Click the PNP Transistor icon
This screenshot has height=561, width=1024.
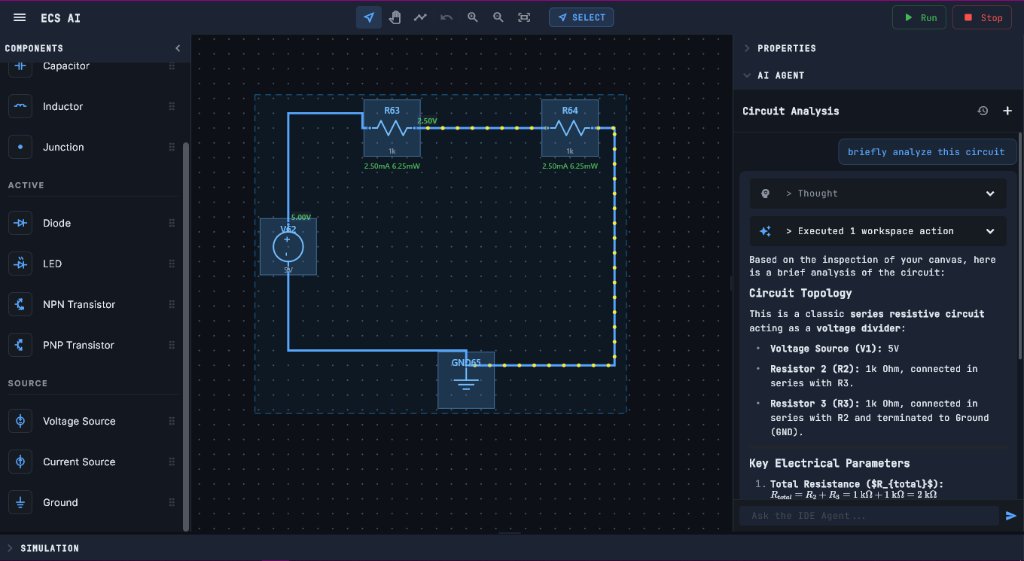click(x=20, y=345)
